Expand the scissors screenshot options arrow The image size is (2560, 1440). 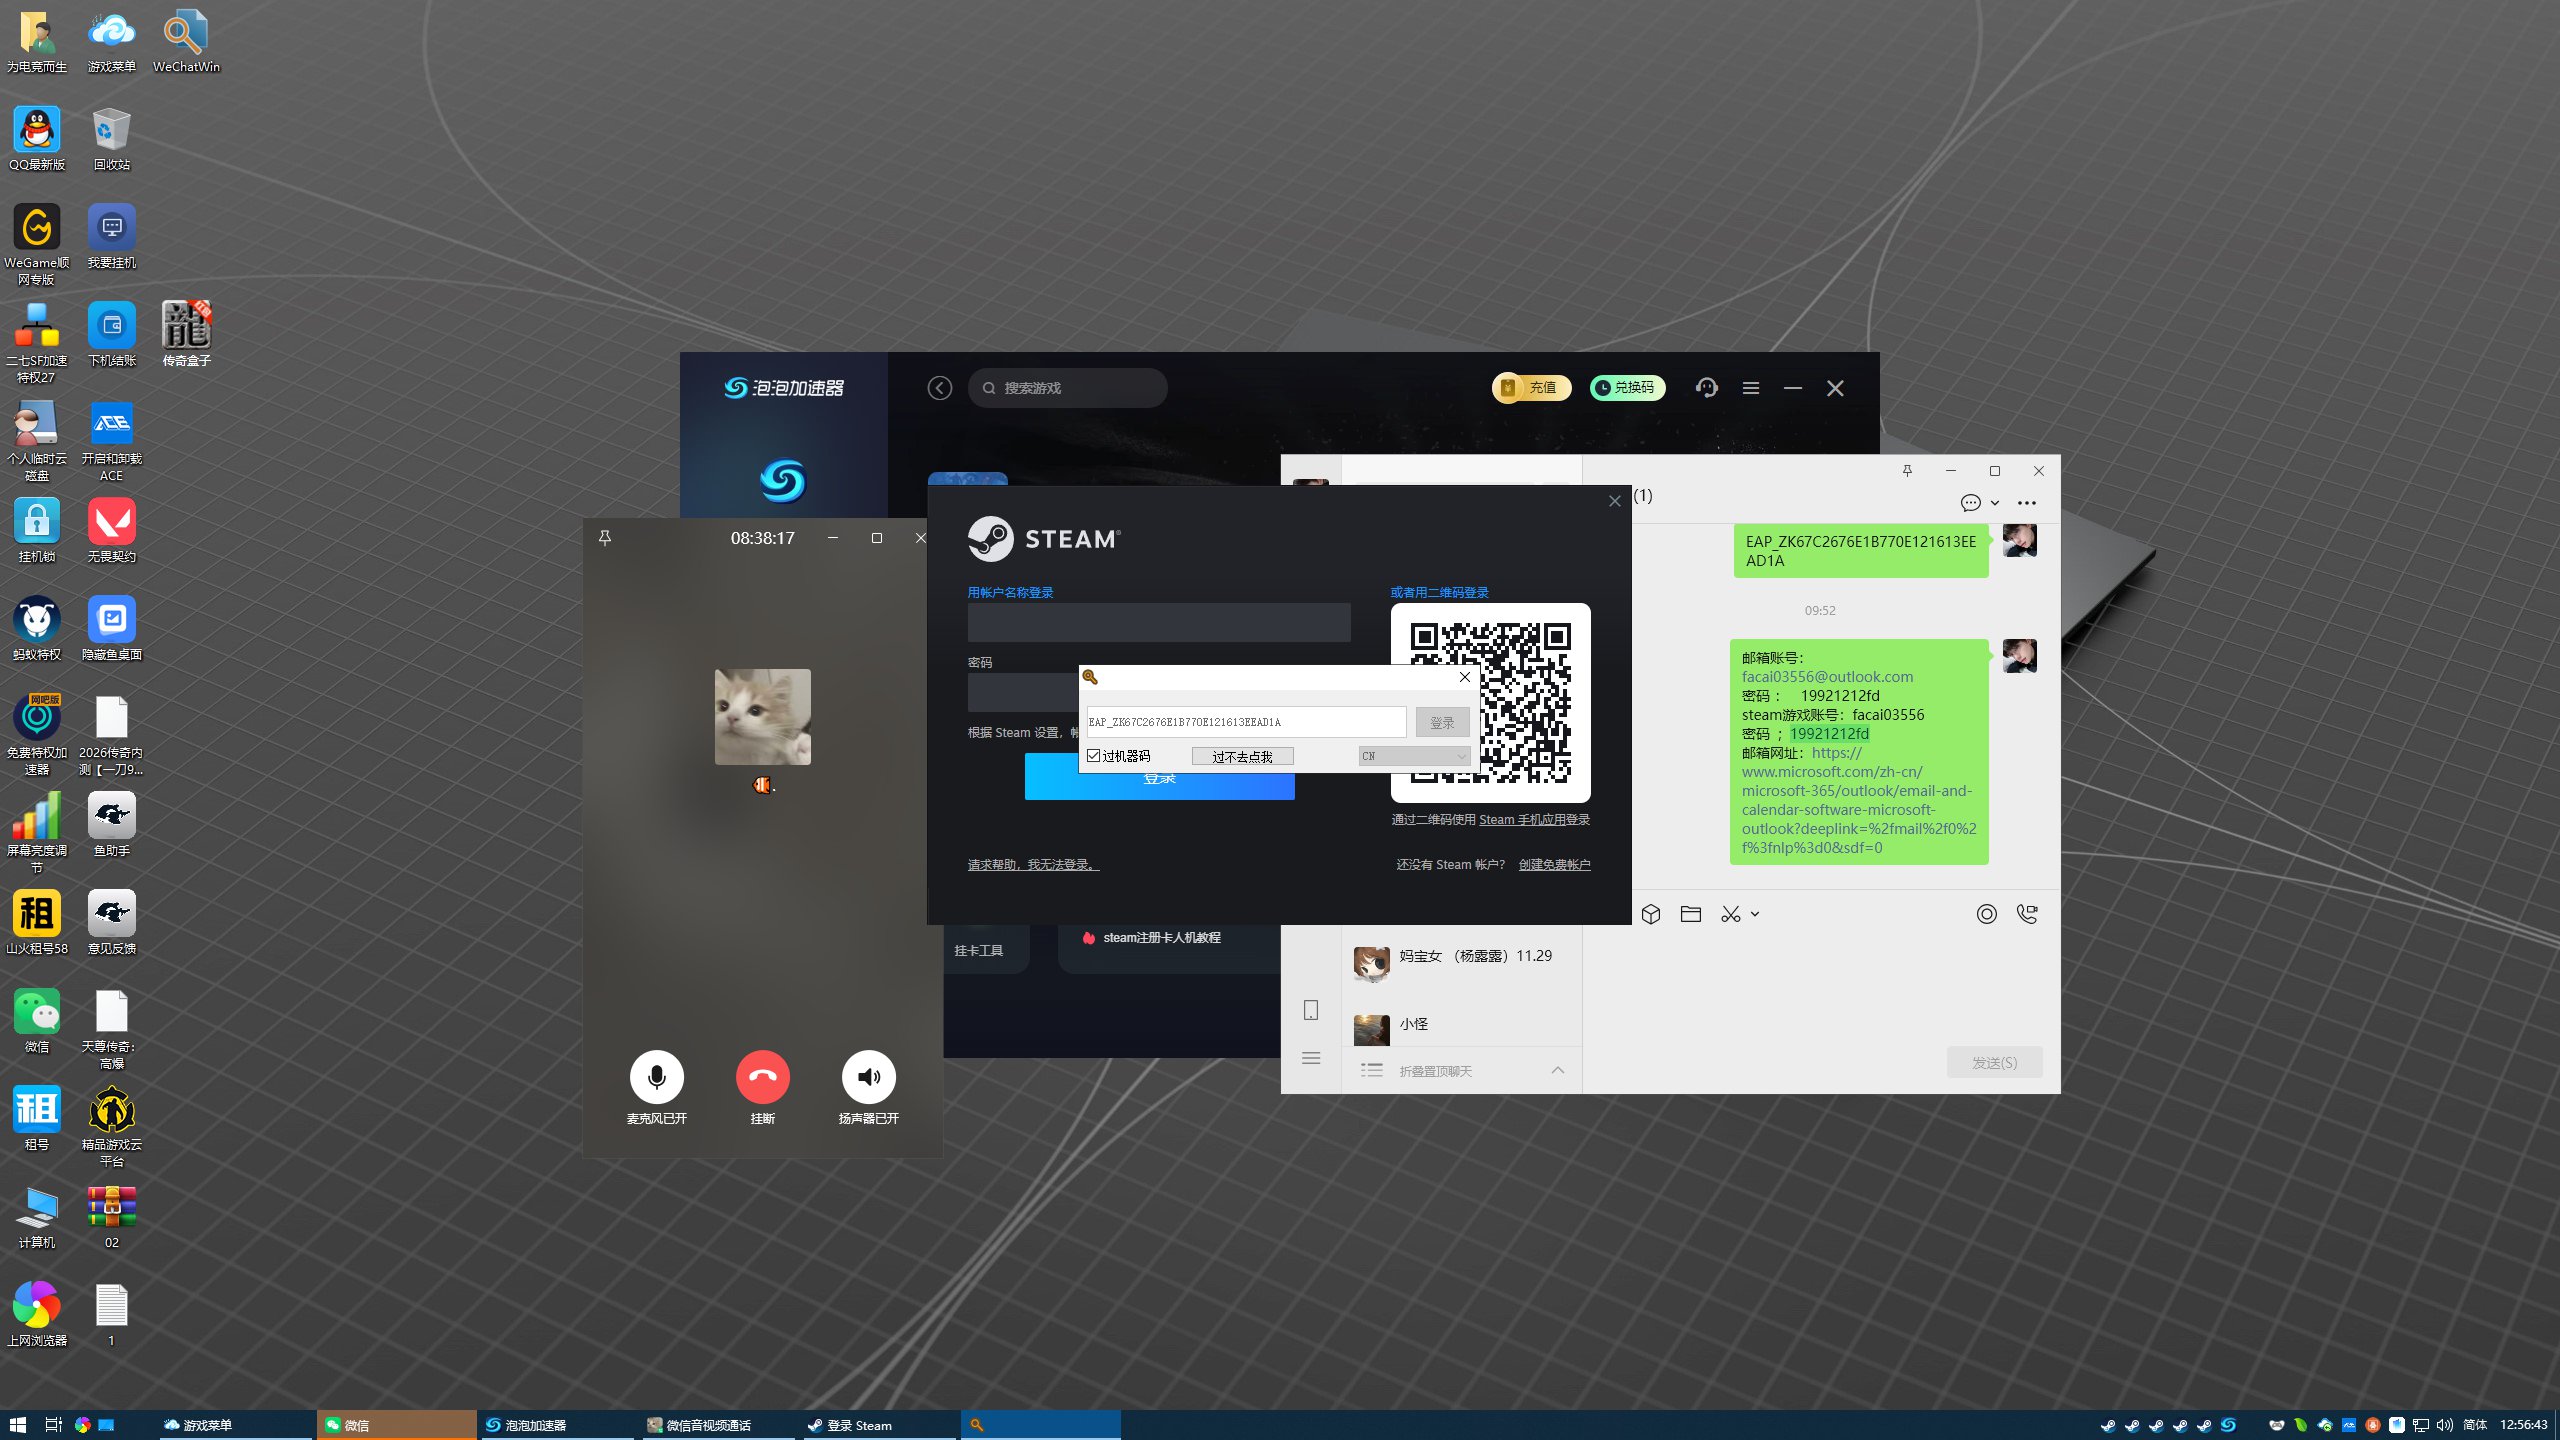click(1755, 914)
